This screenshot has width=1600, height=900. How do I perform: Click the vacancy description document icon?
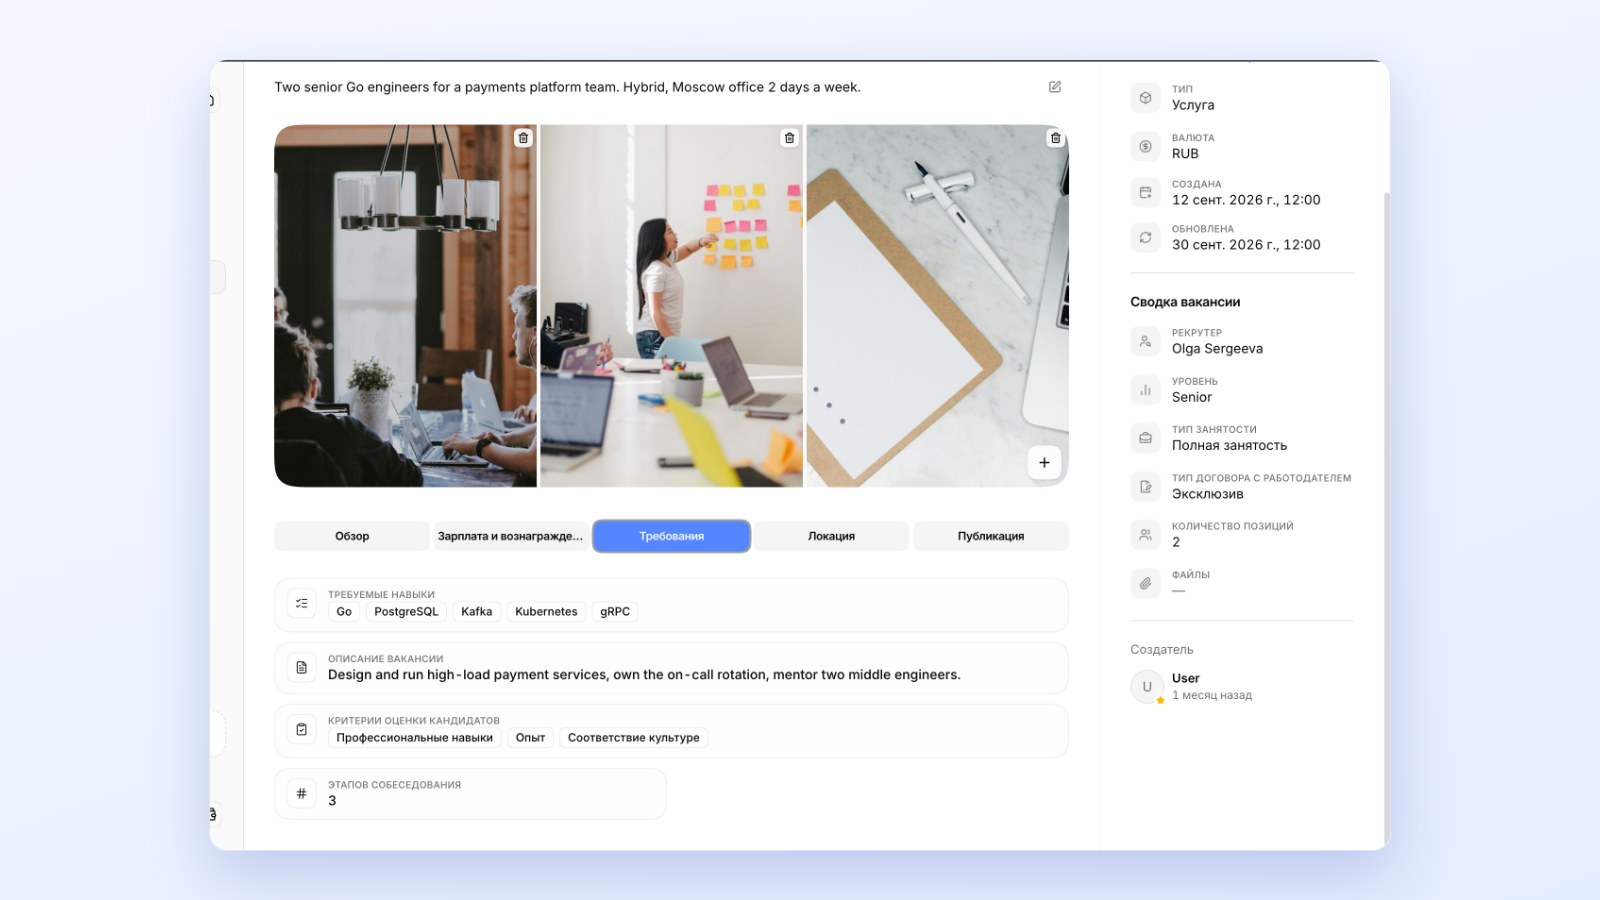301,667
